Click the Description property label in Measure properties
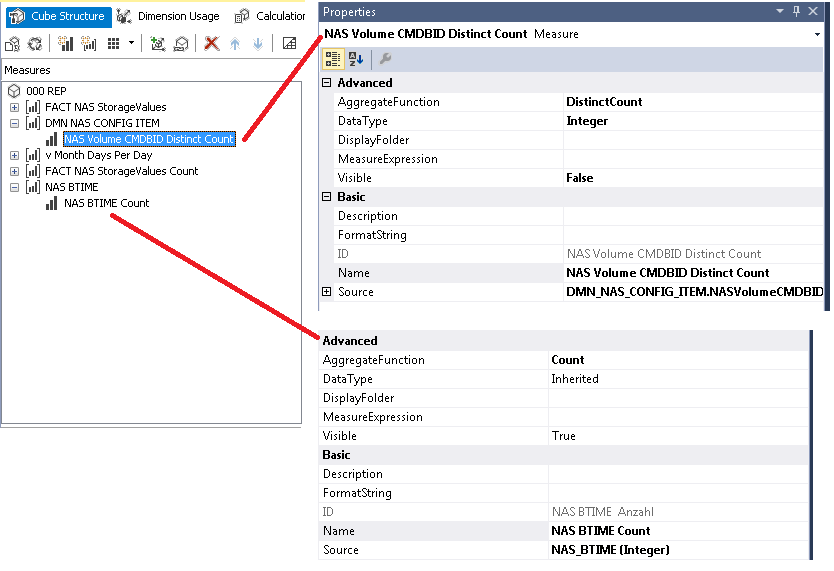The height and width of the screenshot is (571, 834). [368, 216]
